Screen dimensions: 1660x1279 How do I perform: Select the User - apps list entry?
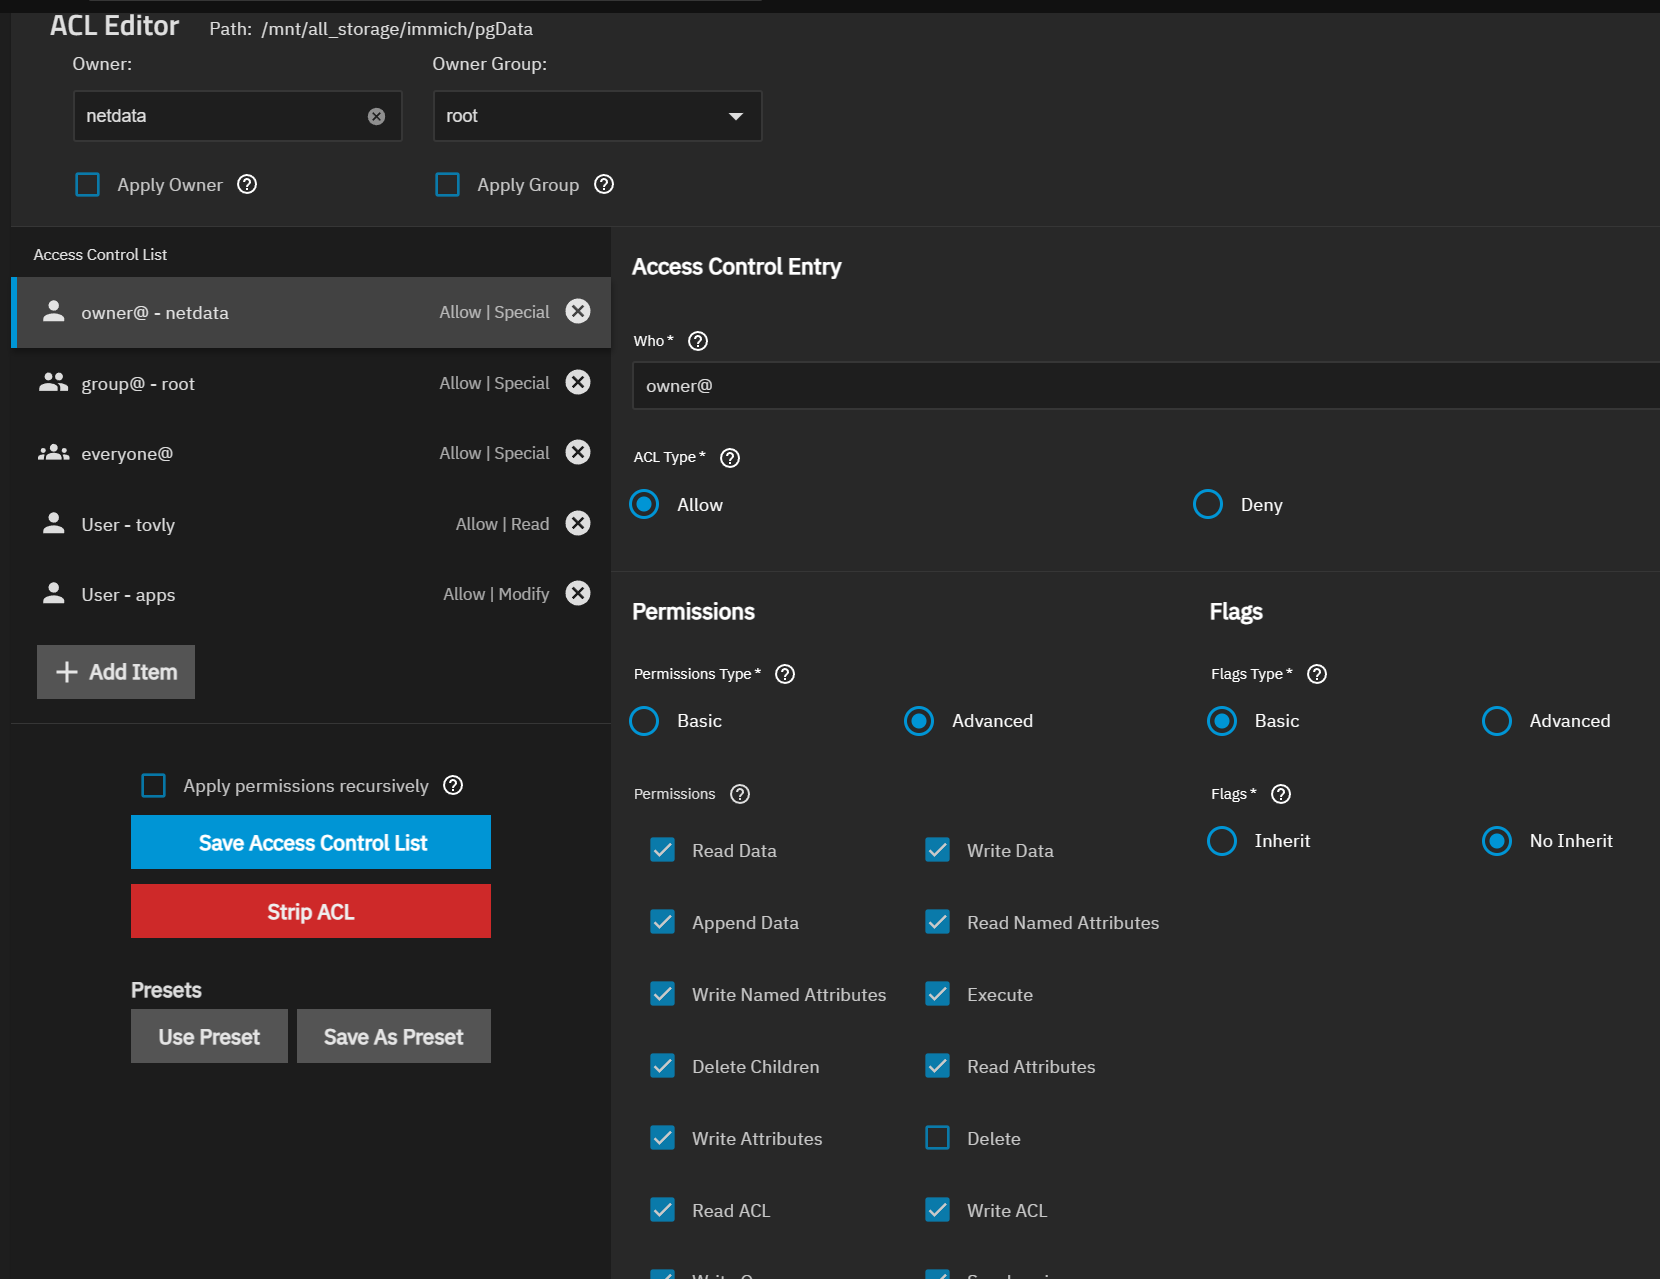[x=311, y=594]
